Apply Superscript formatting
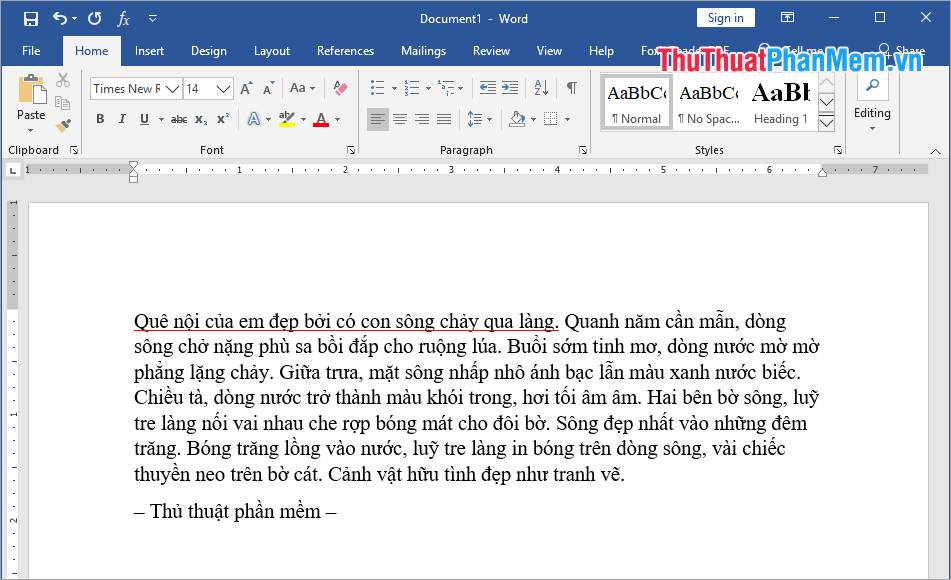 coord(222,119)
